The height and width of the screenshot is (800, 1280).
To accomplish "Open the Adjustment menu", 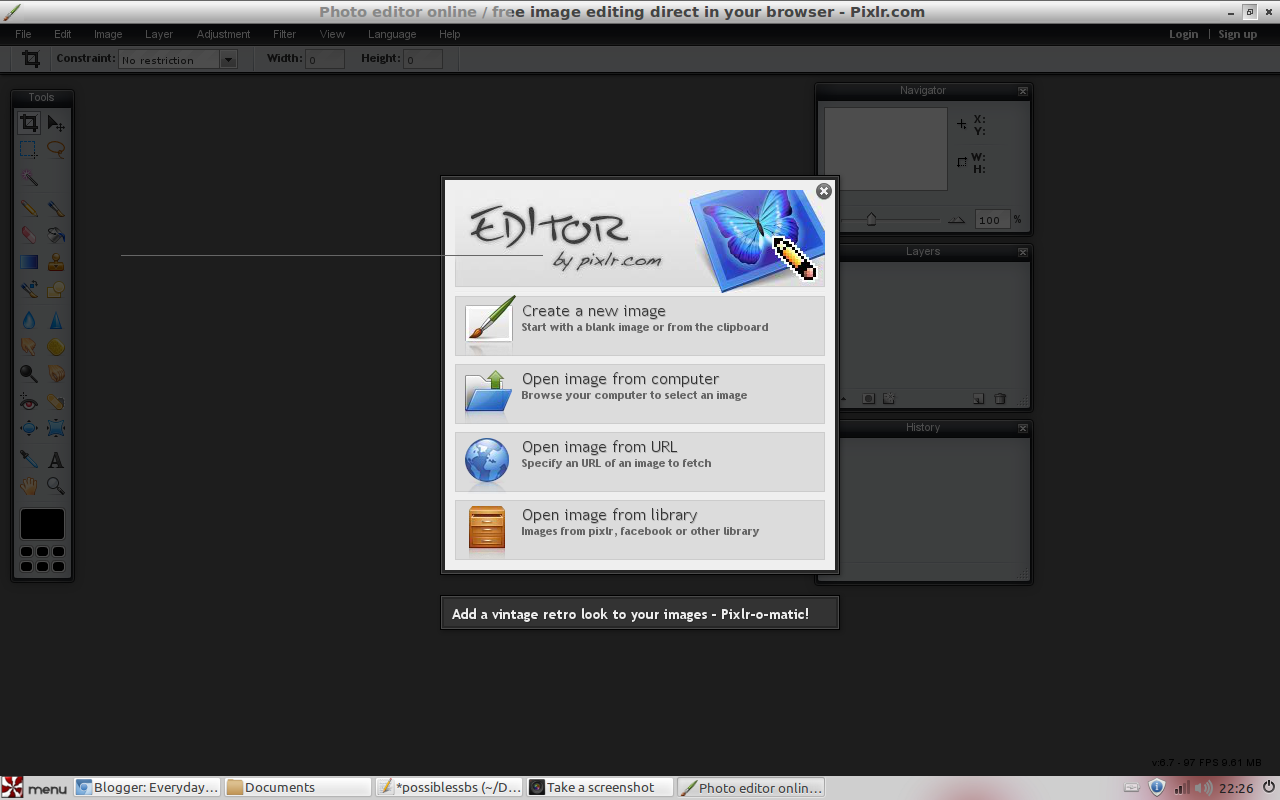I will point(223,34).
